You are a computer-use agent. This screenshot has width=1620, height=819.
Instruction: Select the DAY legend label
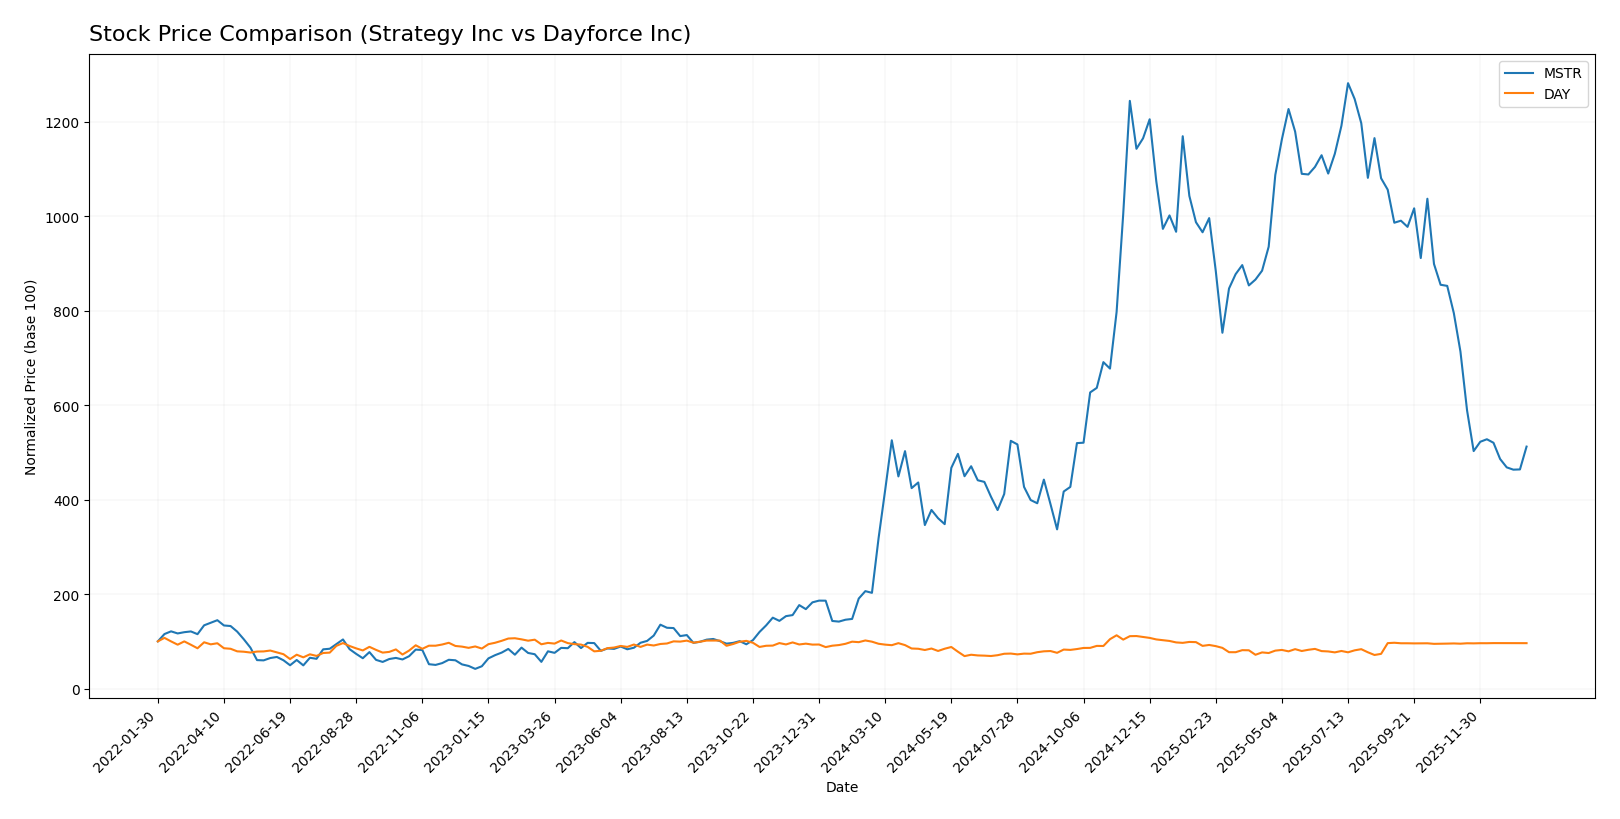pyautogui.click(x=1557, y=95)
